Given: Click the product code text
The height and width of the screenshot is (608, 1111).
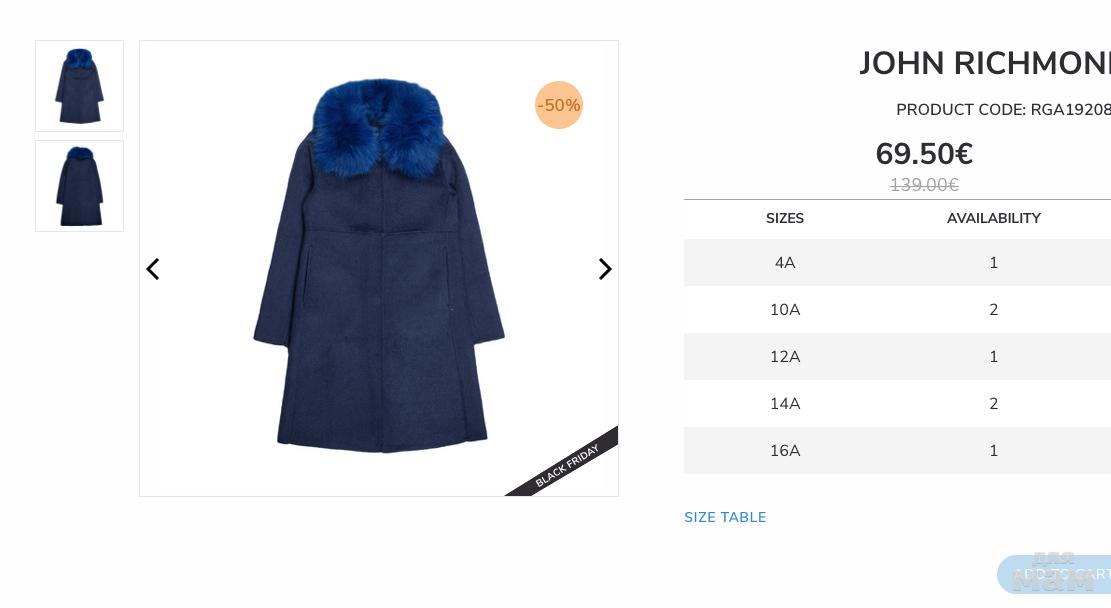Looking at the screenshot, I should 1003,110.
